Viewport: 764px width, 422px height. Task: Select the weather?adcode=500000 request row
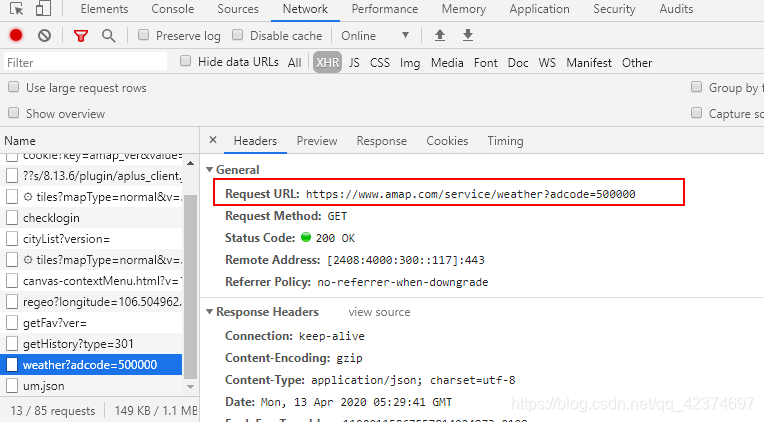[x=92, y=364]
